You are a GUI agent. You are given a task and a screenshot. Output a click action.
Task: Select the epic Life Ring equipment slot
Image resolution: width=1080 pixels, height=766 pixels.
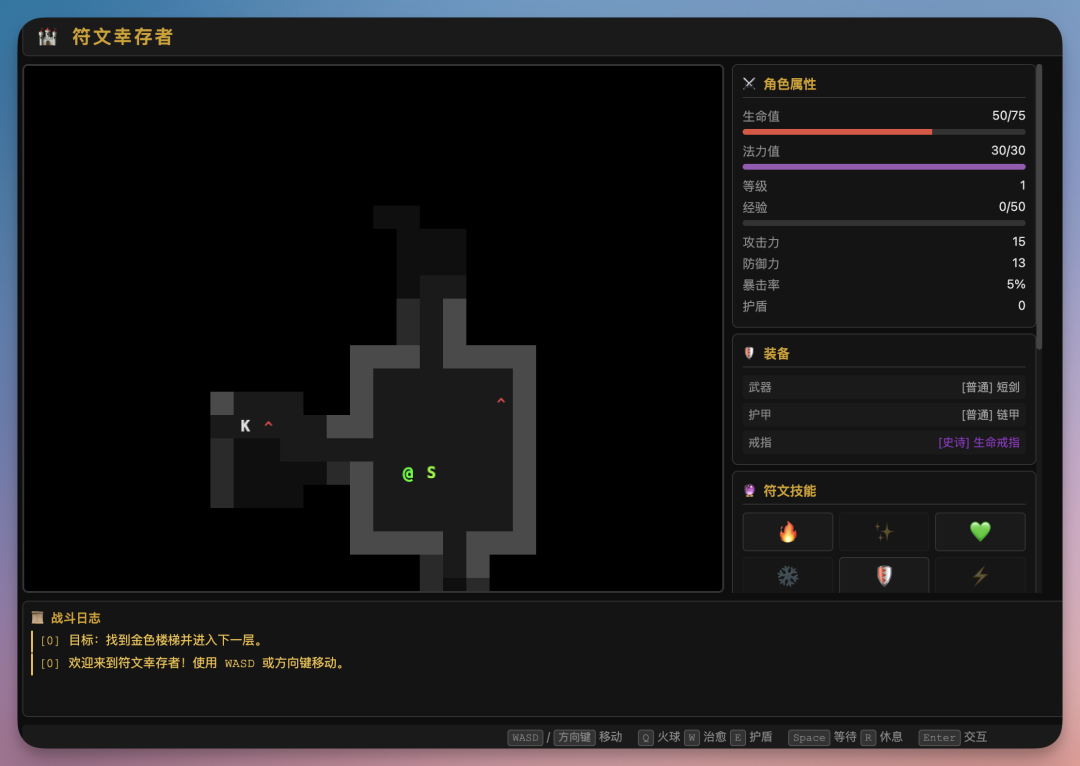coord(884,442)
